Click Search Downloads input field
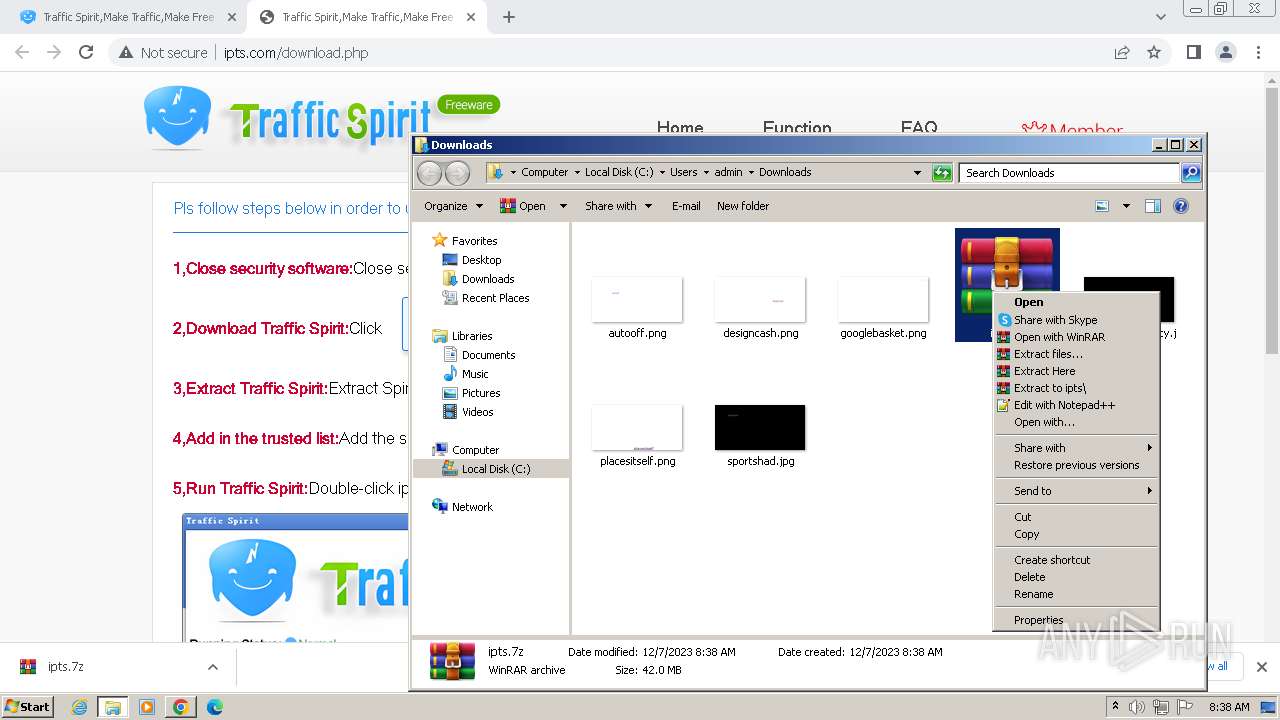1280x720 pixels. pos(1069,173)
